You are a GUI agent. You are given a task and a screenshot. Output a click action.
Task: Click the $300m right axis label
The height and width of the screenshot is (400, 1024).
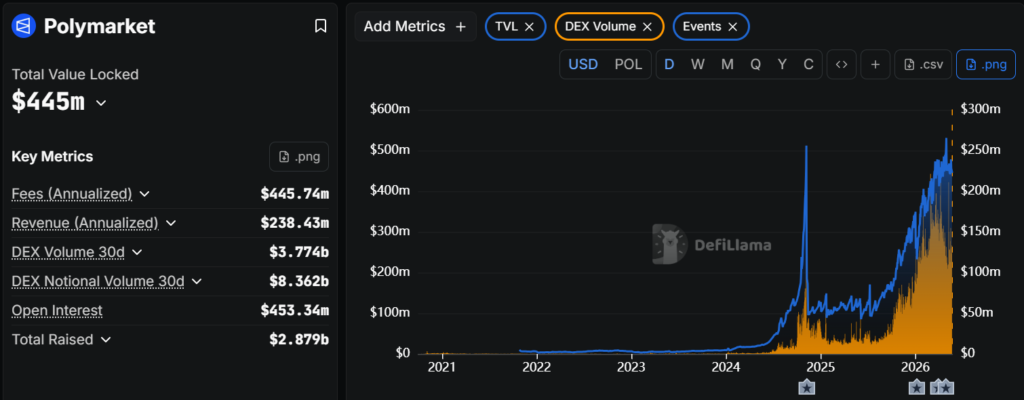(981, 109)
